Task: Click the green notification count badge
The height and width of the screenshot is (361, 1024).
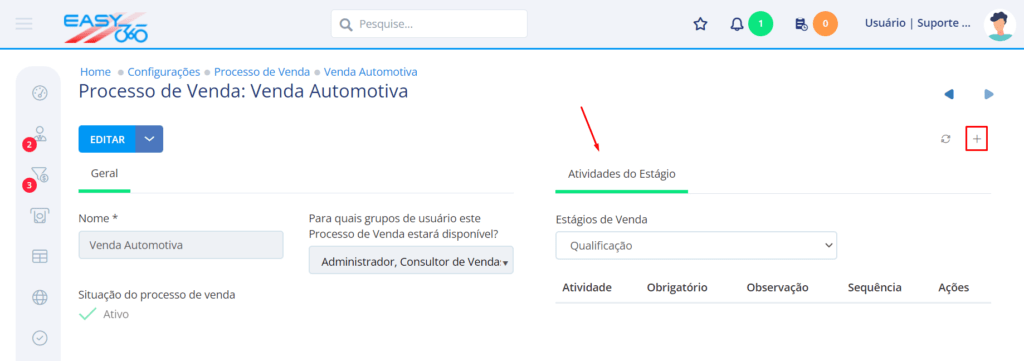Action: pyautogui.click(x=760, y=24)
